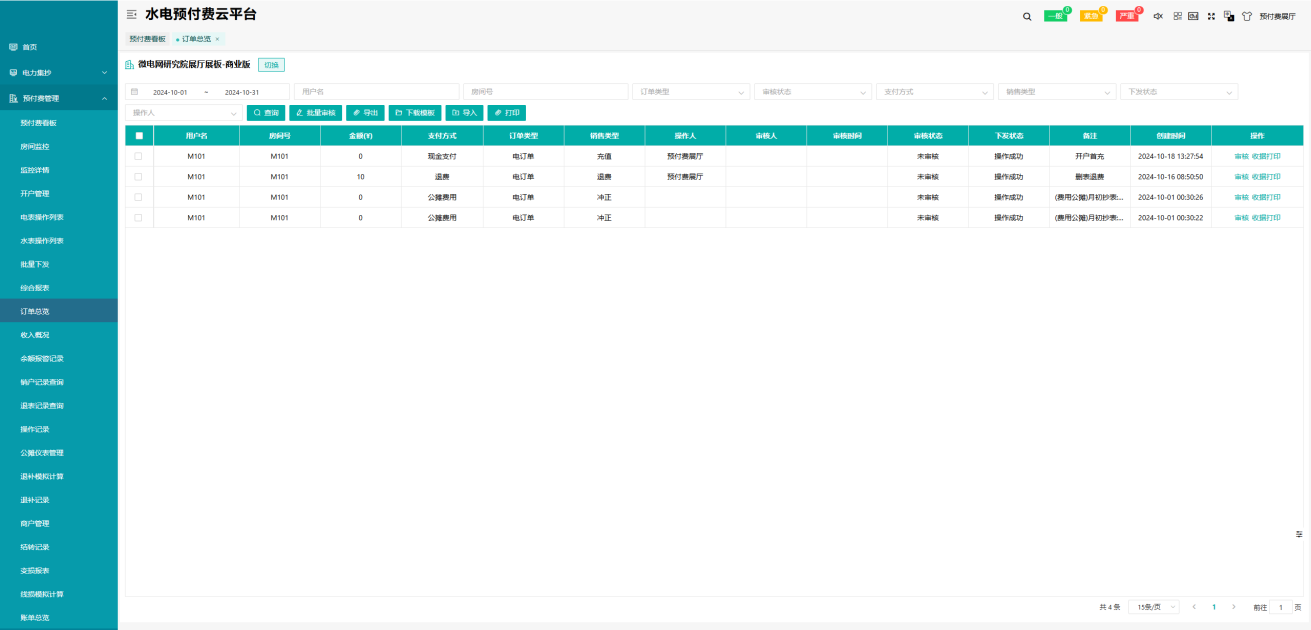1311x630 pixels.
Task: Click the 批量审核 button
Action: [x=315, y=113]
